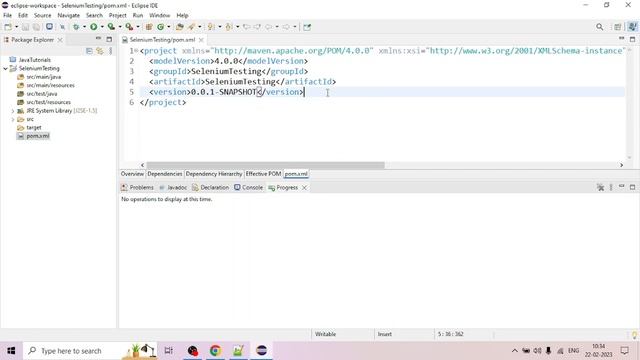Open the Window menu
The width and height of the screenshot is (640, 360).
coord(159,15)
